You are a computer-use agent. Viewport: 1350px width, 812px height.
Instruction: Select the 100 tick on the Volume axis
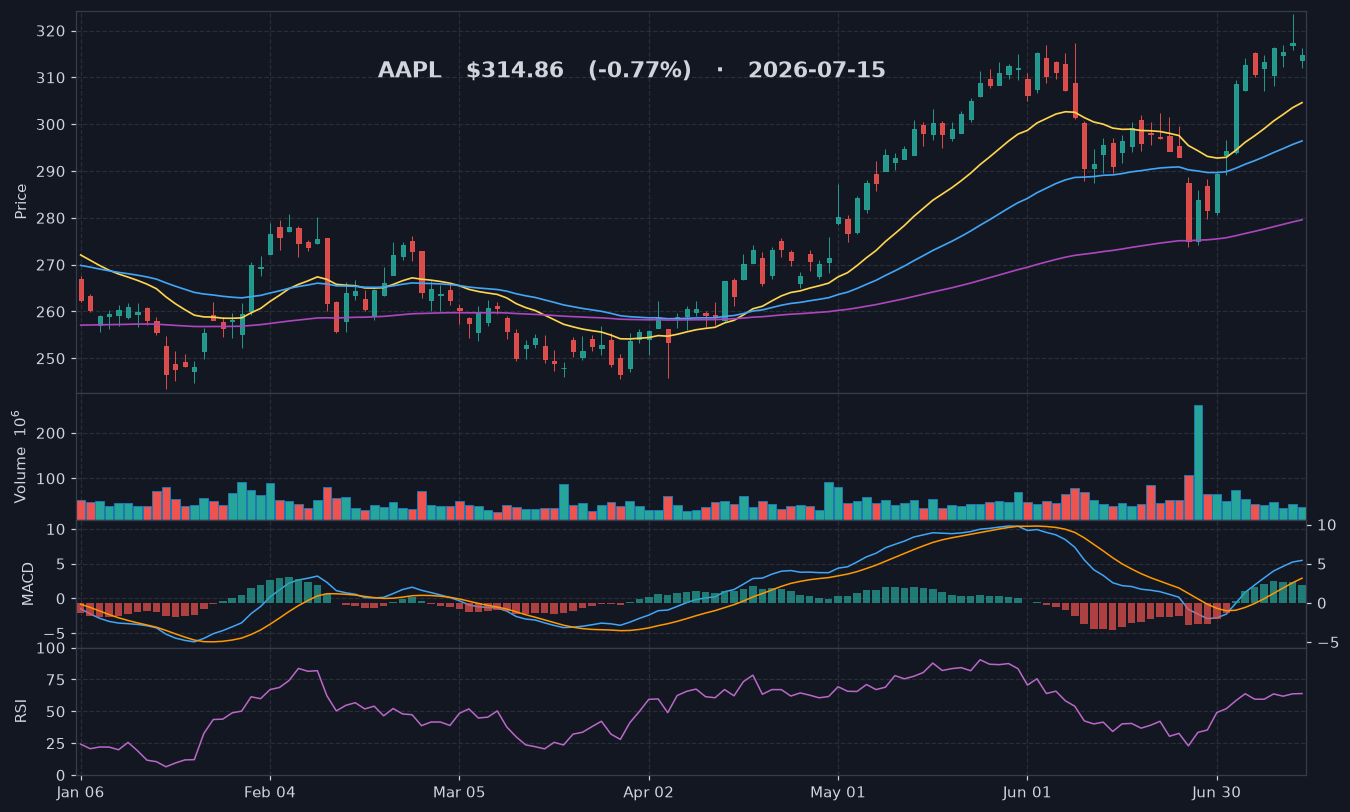[x=53, y=479]
